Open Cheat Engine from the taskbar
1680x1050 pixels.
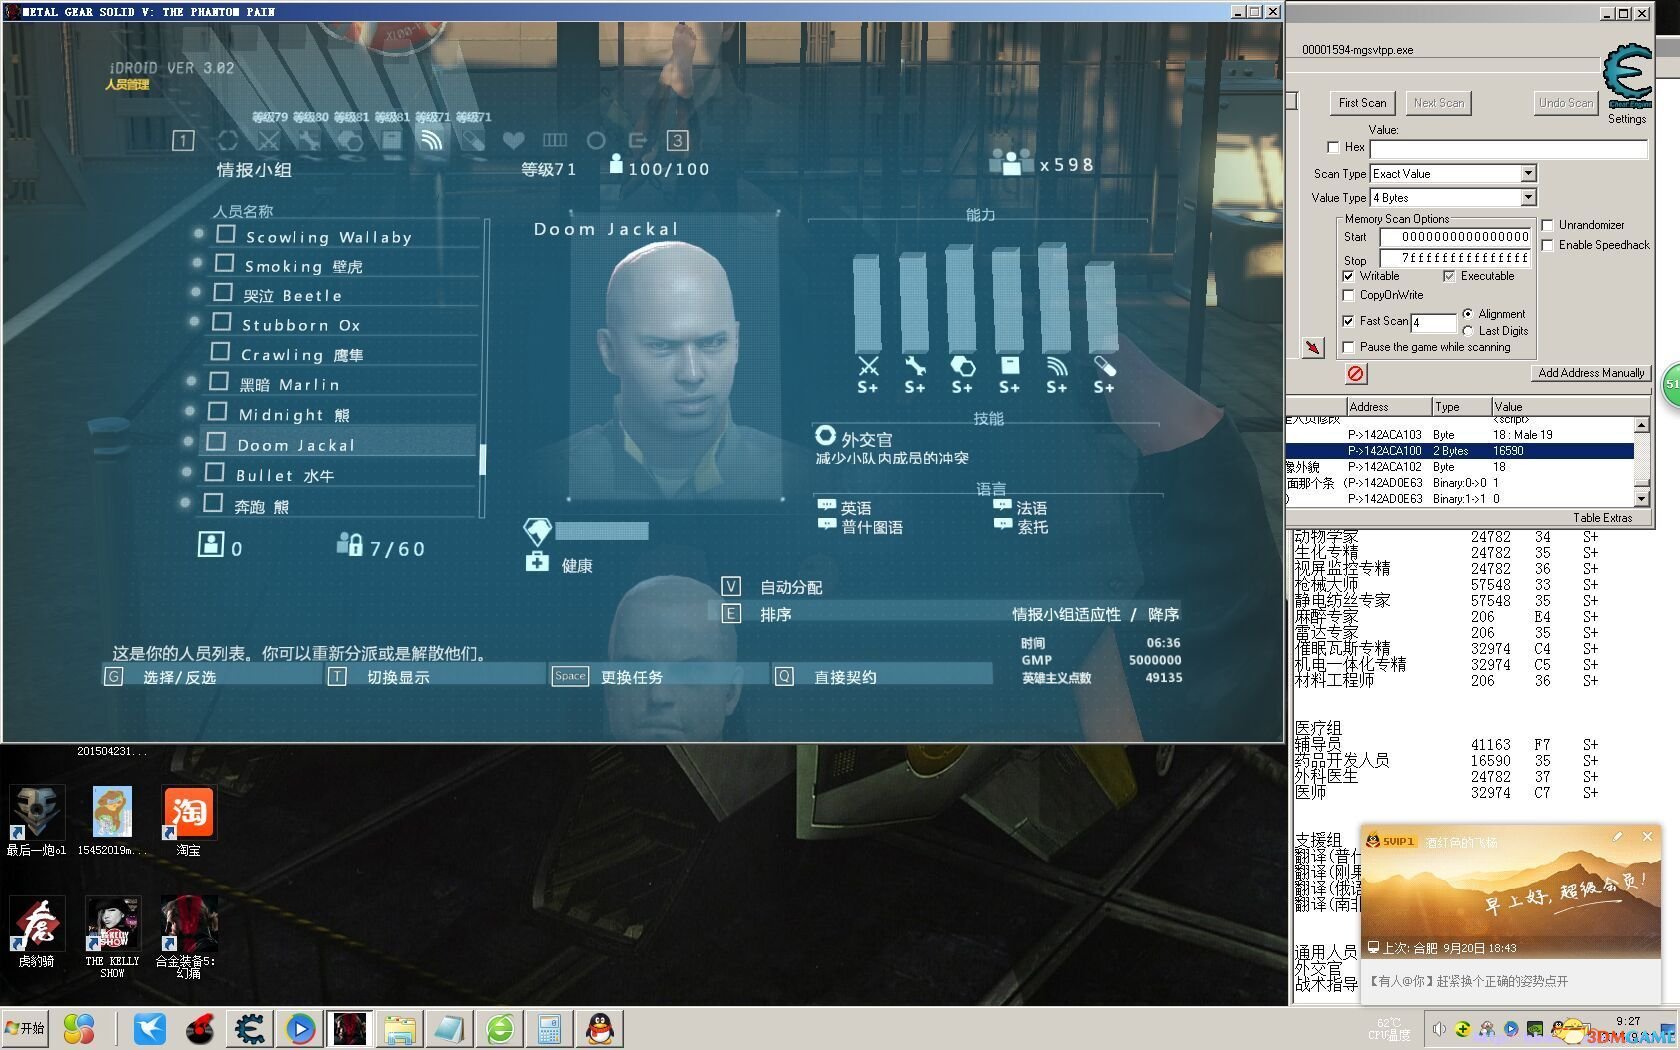click(249, 1029)
